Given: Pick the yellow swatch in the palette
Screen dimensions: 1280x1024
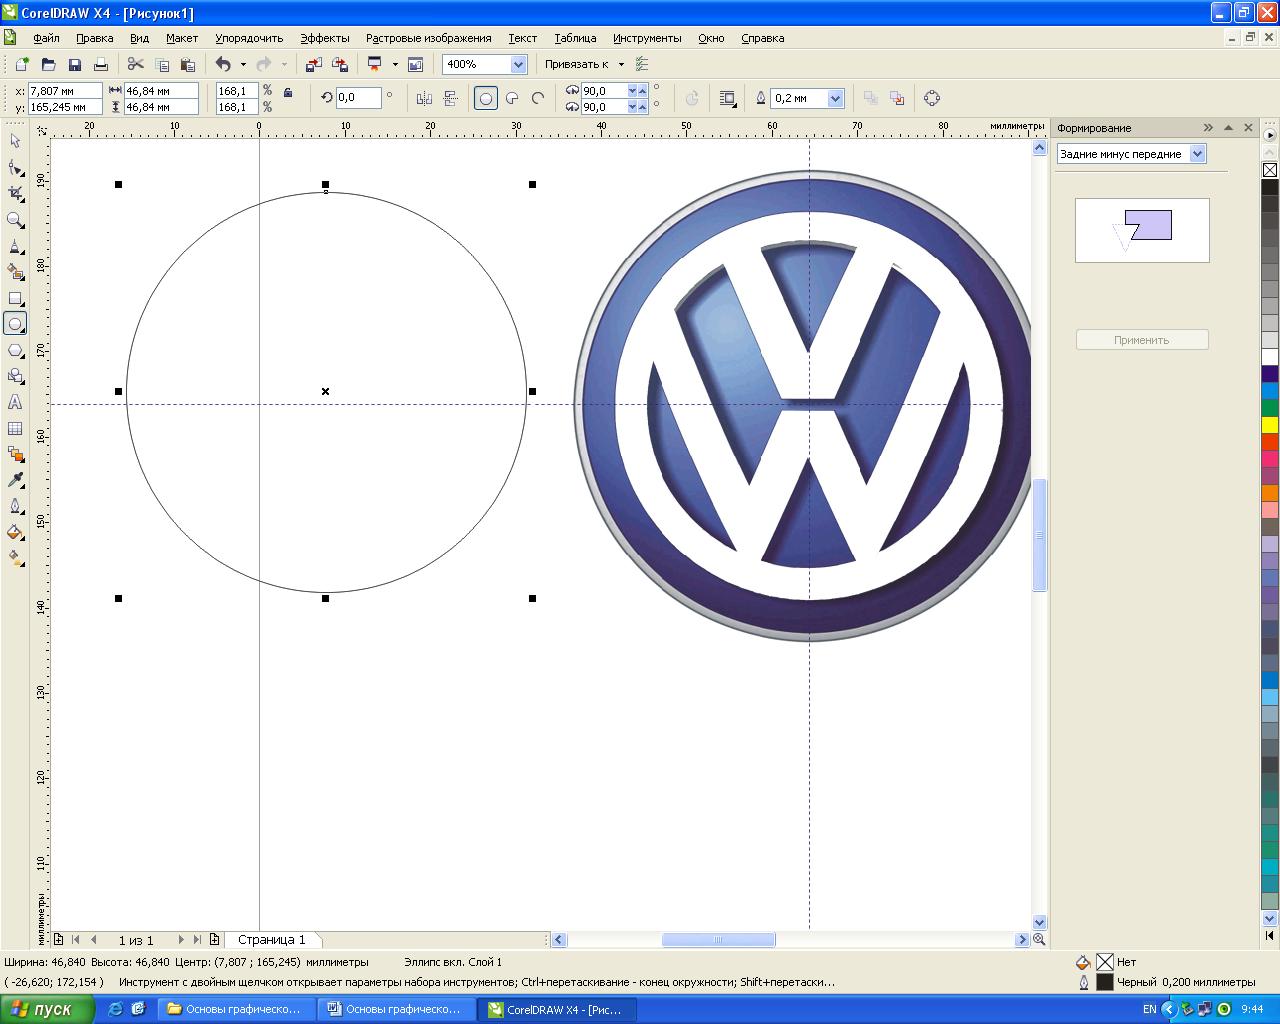Looking at the screenshot, I should 1270,425.
